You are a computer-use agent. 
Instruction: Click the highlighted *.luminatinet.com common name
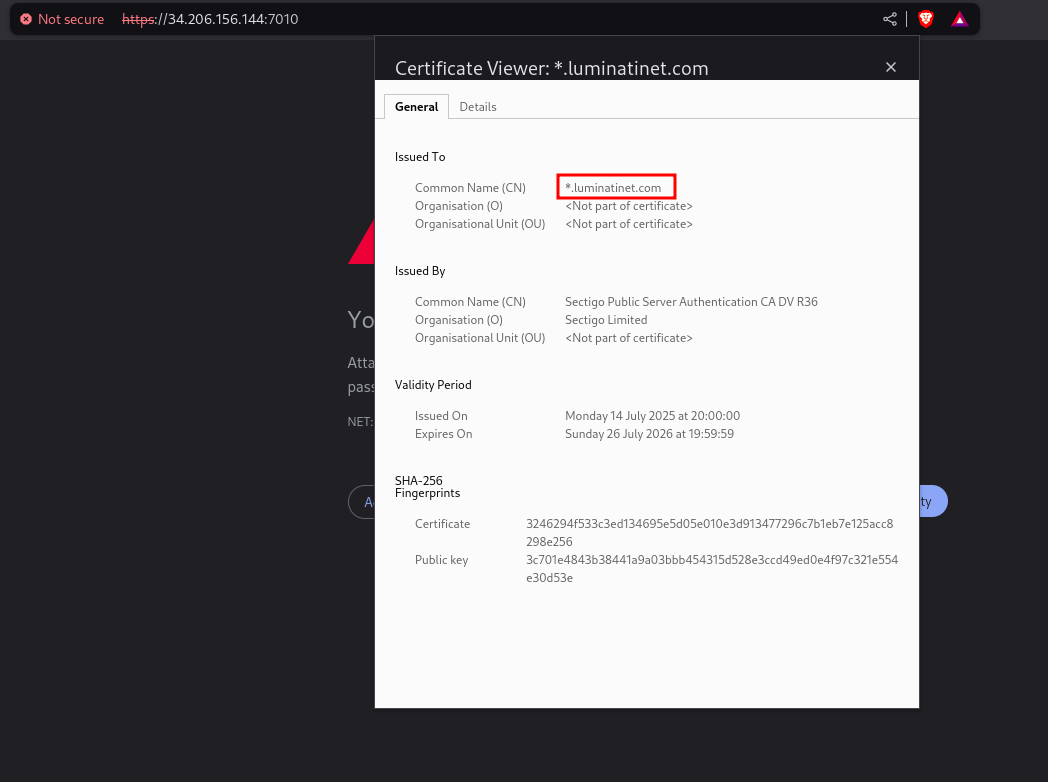click(615, 187)
